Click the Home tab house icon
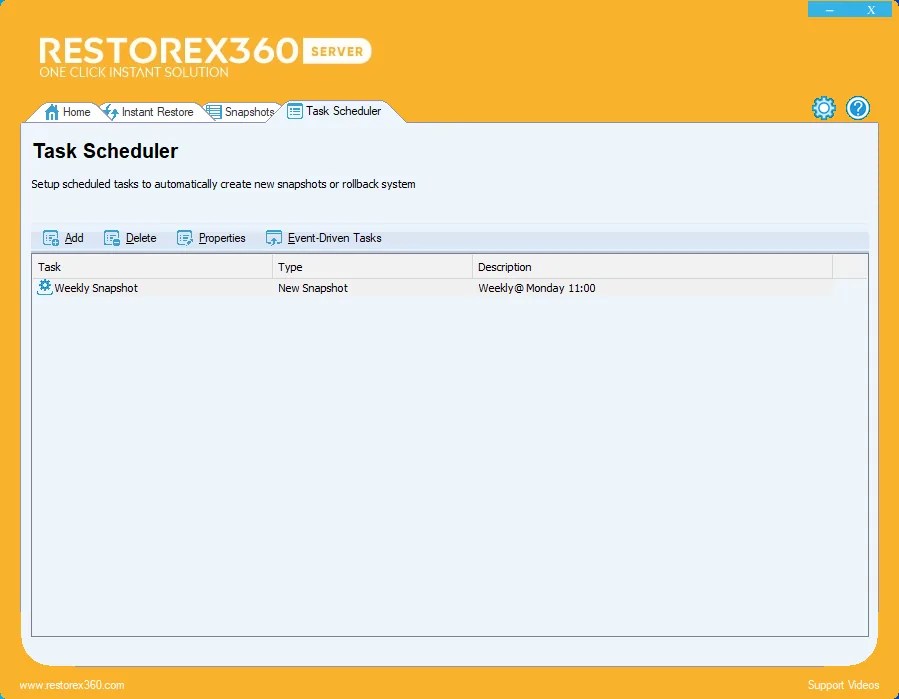Screen dimensions: 899x699 [x=52, y=112]
